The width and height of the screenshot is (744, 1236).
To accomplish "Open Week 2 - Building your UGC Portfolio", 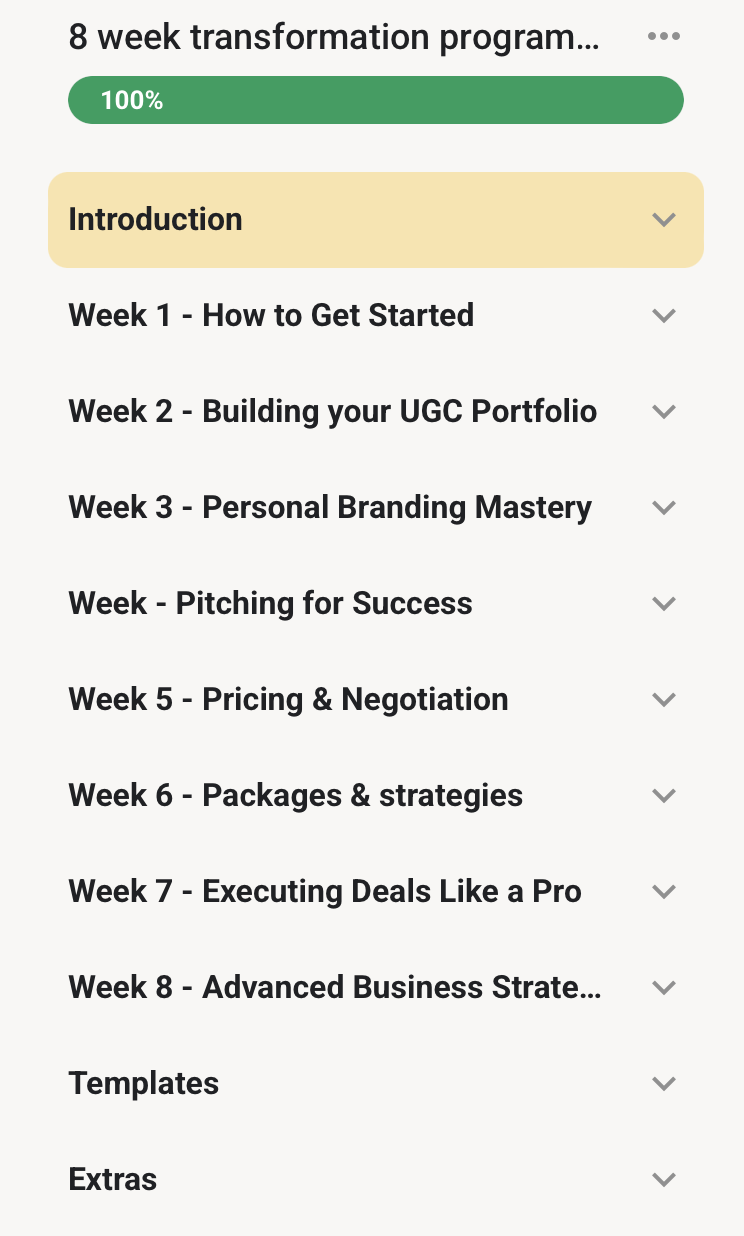I will pyautogui.click(x=333, y=411).
